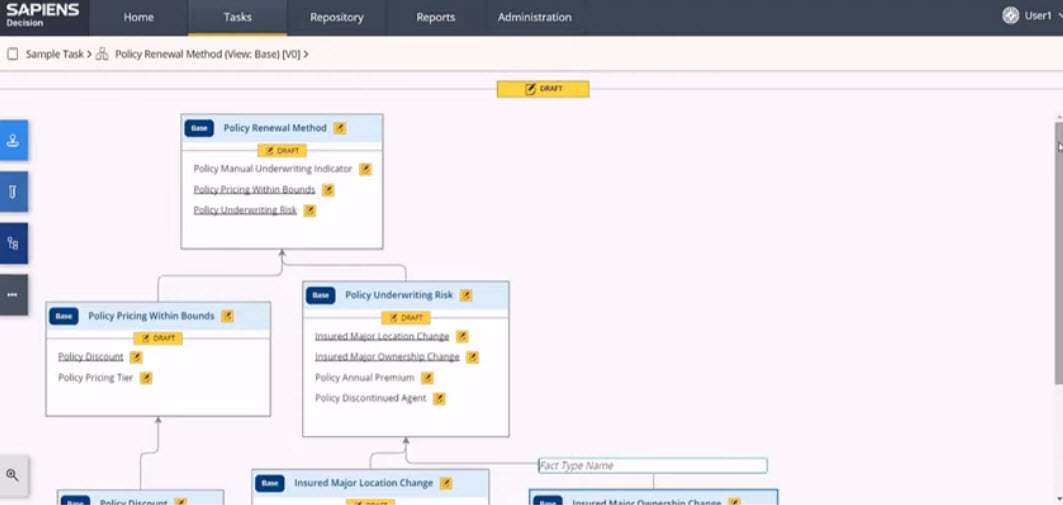The image size is (1063, 505).
Task: Click the zoom magnifier button
Action: click(13, 475)
